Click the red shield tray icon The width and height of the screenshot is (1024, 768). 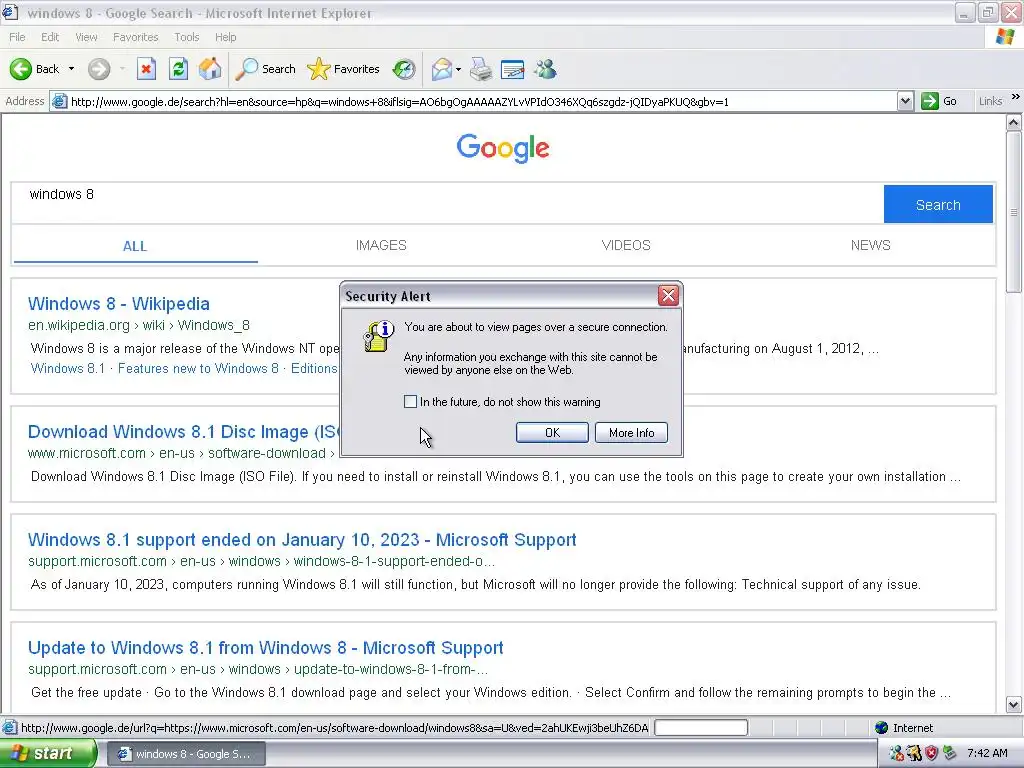point(931,754)
